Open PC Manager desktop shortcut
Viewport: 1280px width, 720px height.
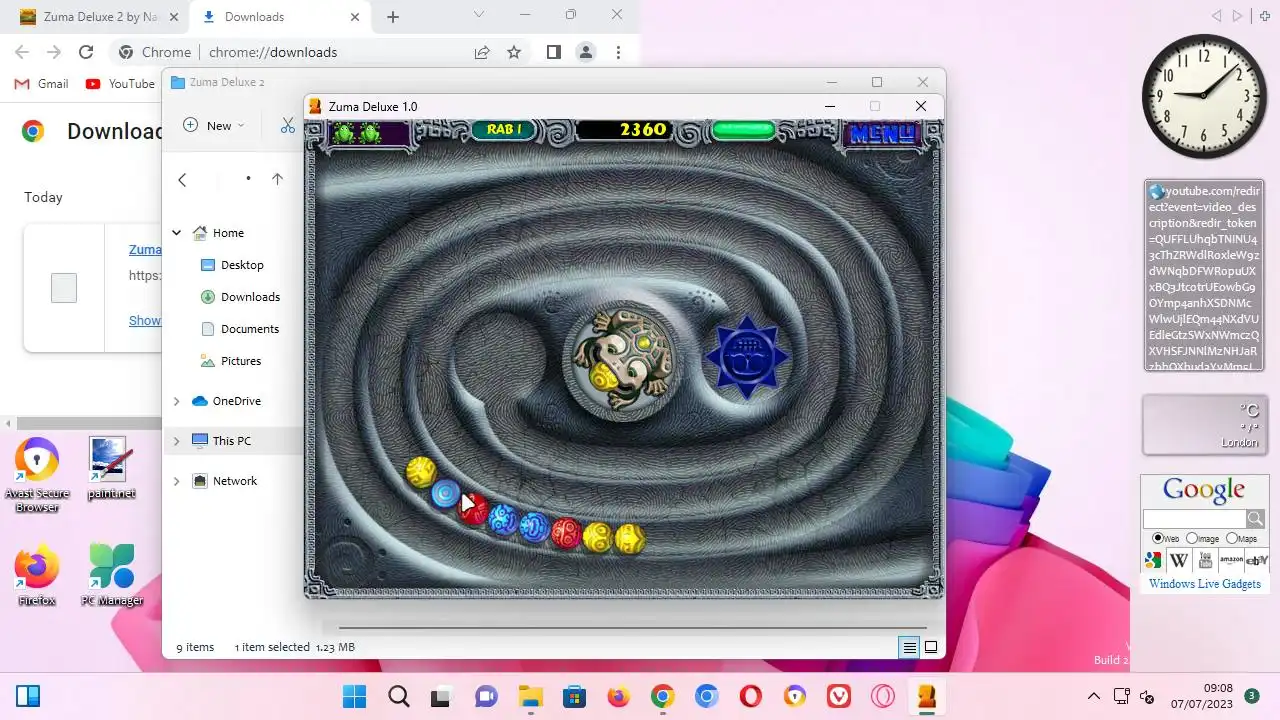(x=112, y=576)
